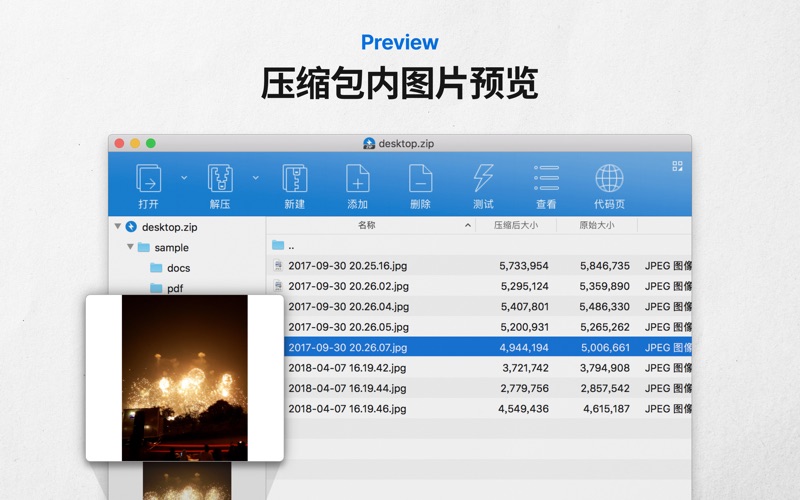The image size is (800, 500).
Task: Click the yellow minimize window button
Action: click(x=135, y=143)
